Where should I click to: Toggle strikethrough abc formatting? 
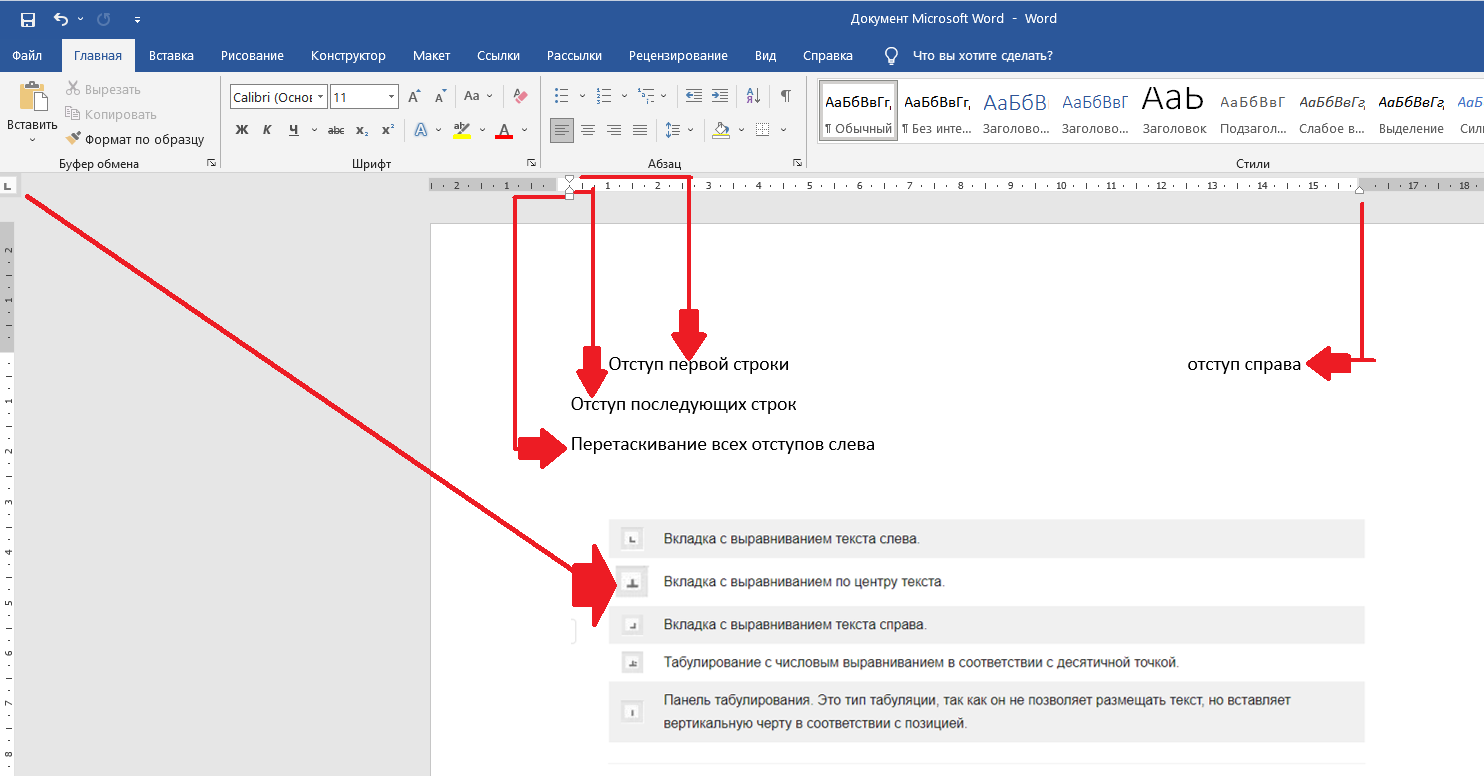[x=336, y=130]
